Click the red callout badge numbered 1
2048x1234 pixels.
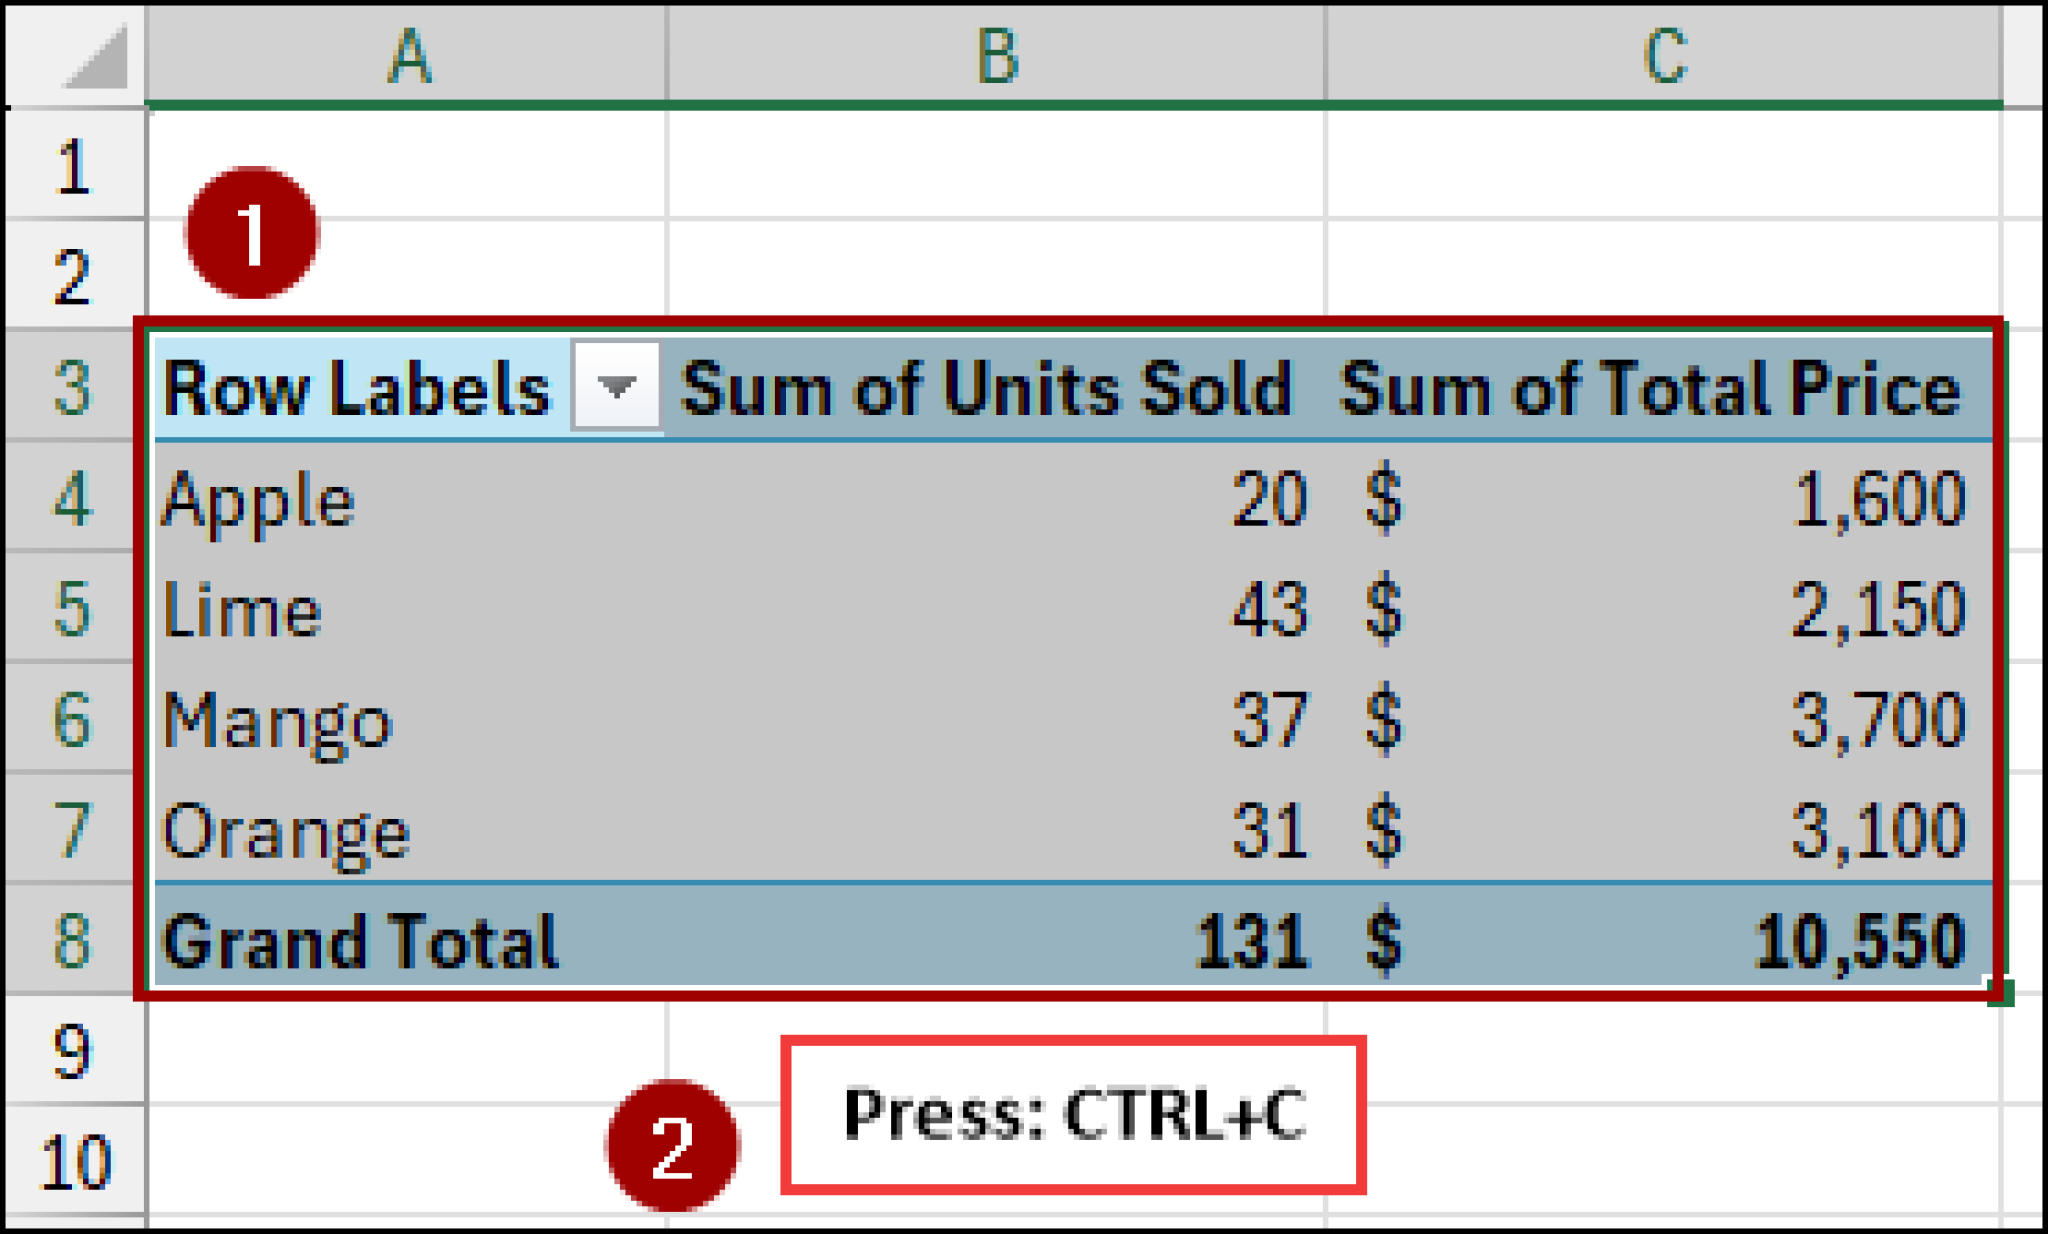(252, 233)
